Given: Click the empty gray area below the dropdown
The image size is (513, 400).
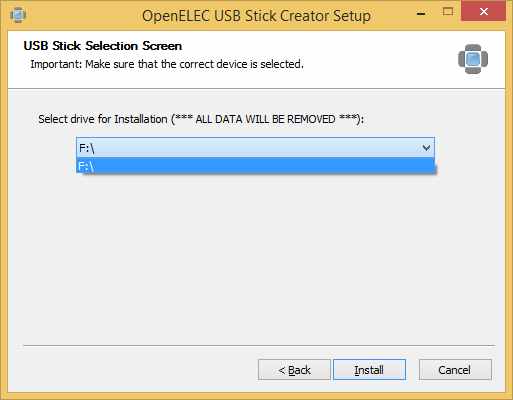Looking at the screenshot, I should tap(256, 257).
